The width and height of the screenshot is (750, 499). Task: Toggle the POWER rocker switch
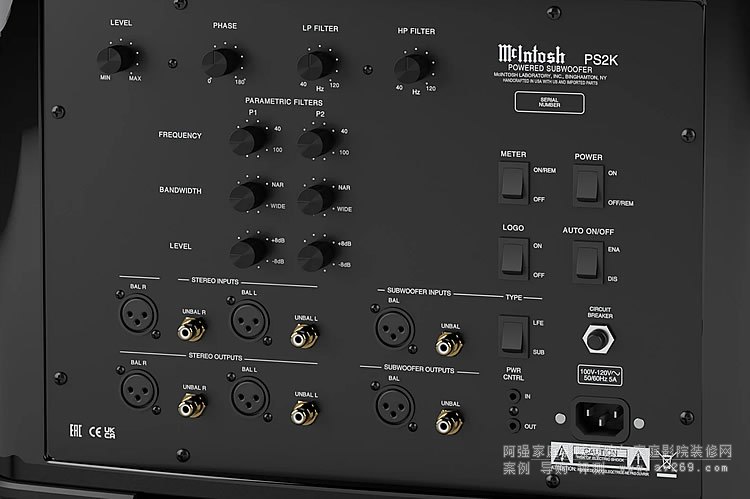pos(587,184)
